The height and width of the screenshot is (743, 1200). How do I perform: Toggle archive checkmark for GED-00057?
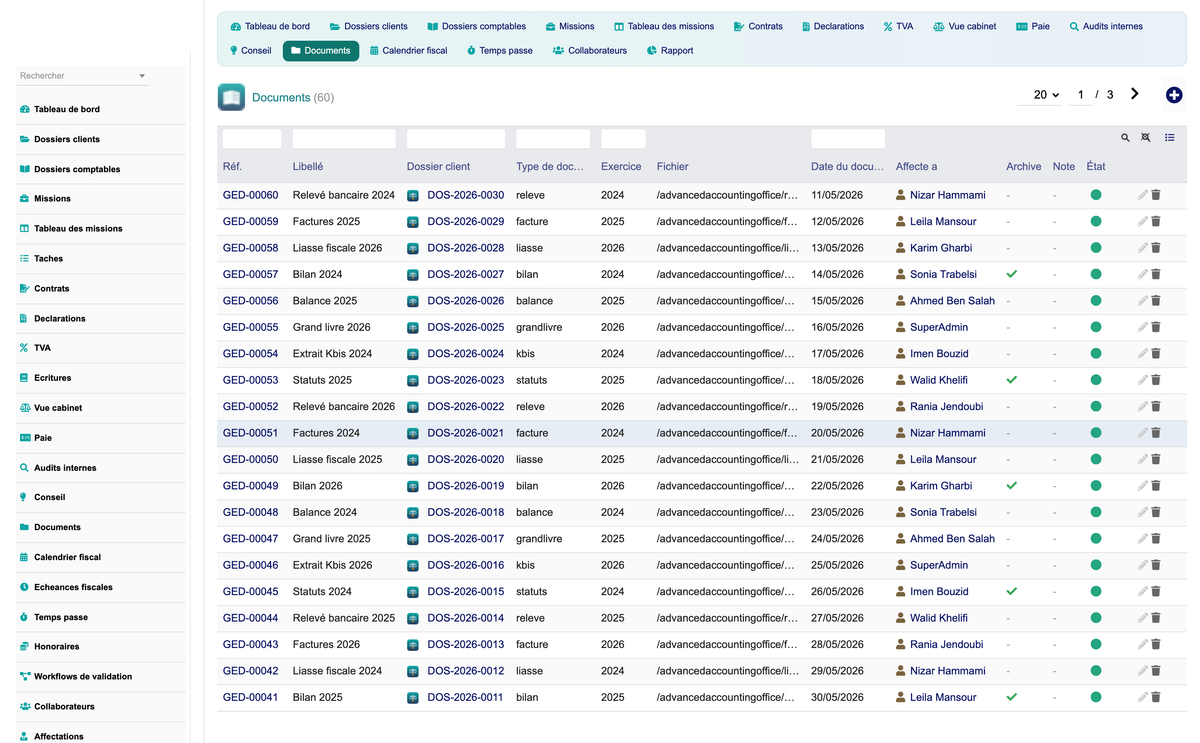[1012, 274]
